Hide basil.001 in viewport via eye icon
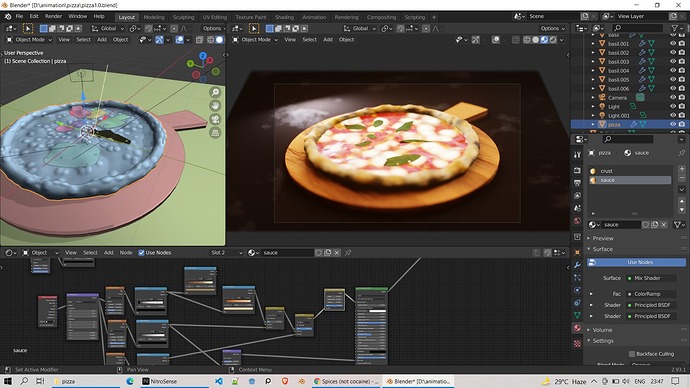This screenshot has height=388, width=690. tap(673, 44)
